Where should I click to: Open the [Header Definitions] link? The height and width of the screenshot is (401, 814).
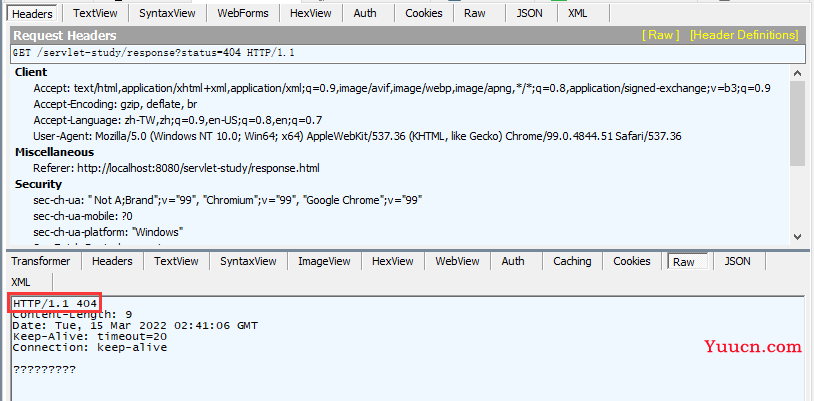pos(744,35)
